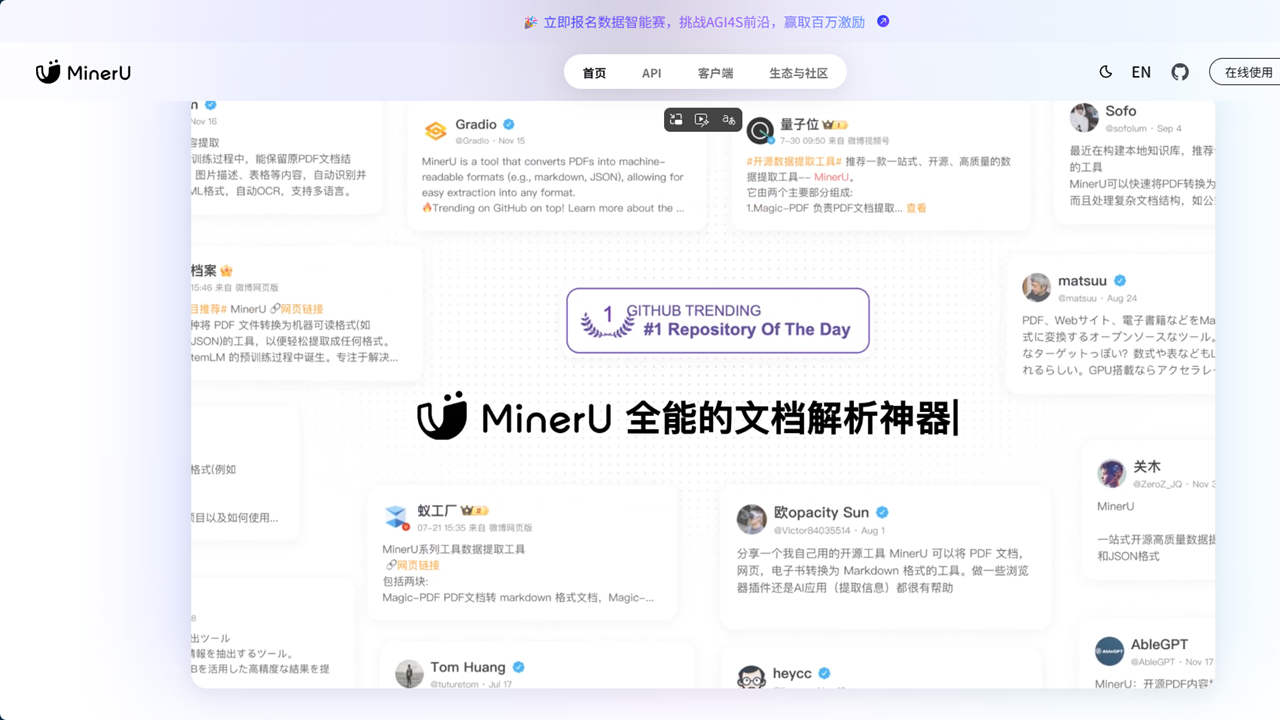Click the MinerU logo in the header
Viewport: 1280px width, 720px height.
pos(83,71)
